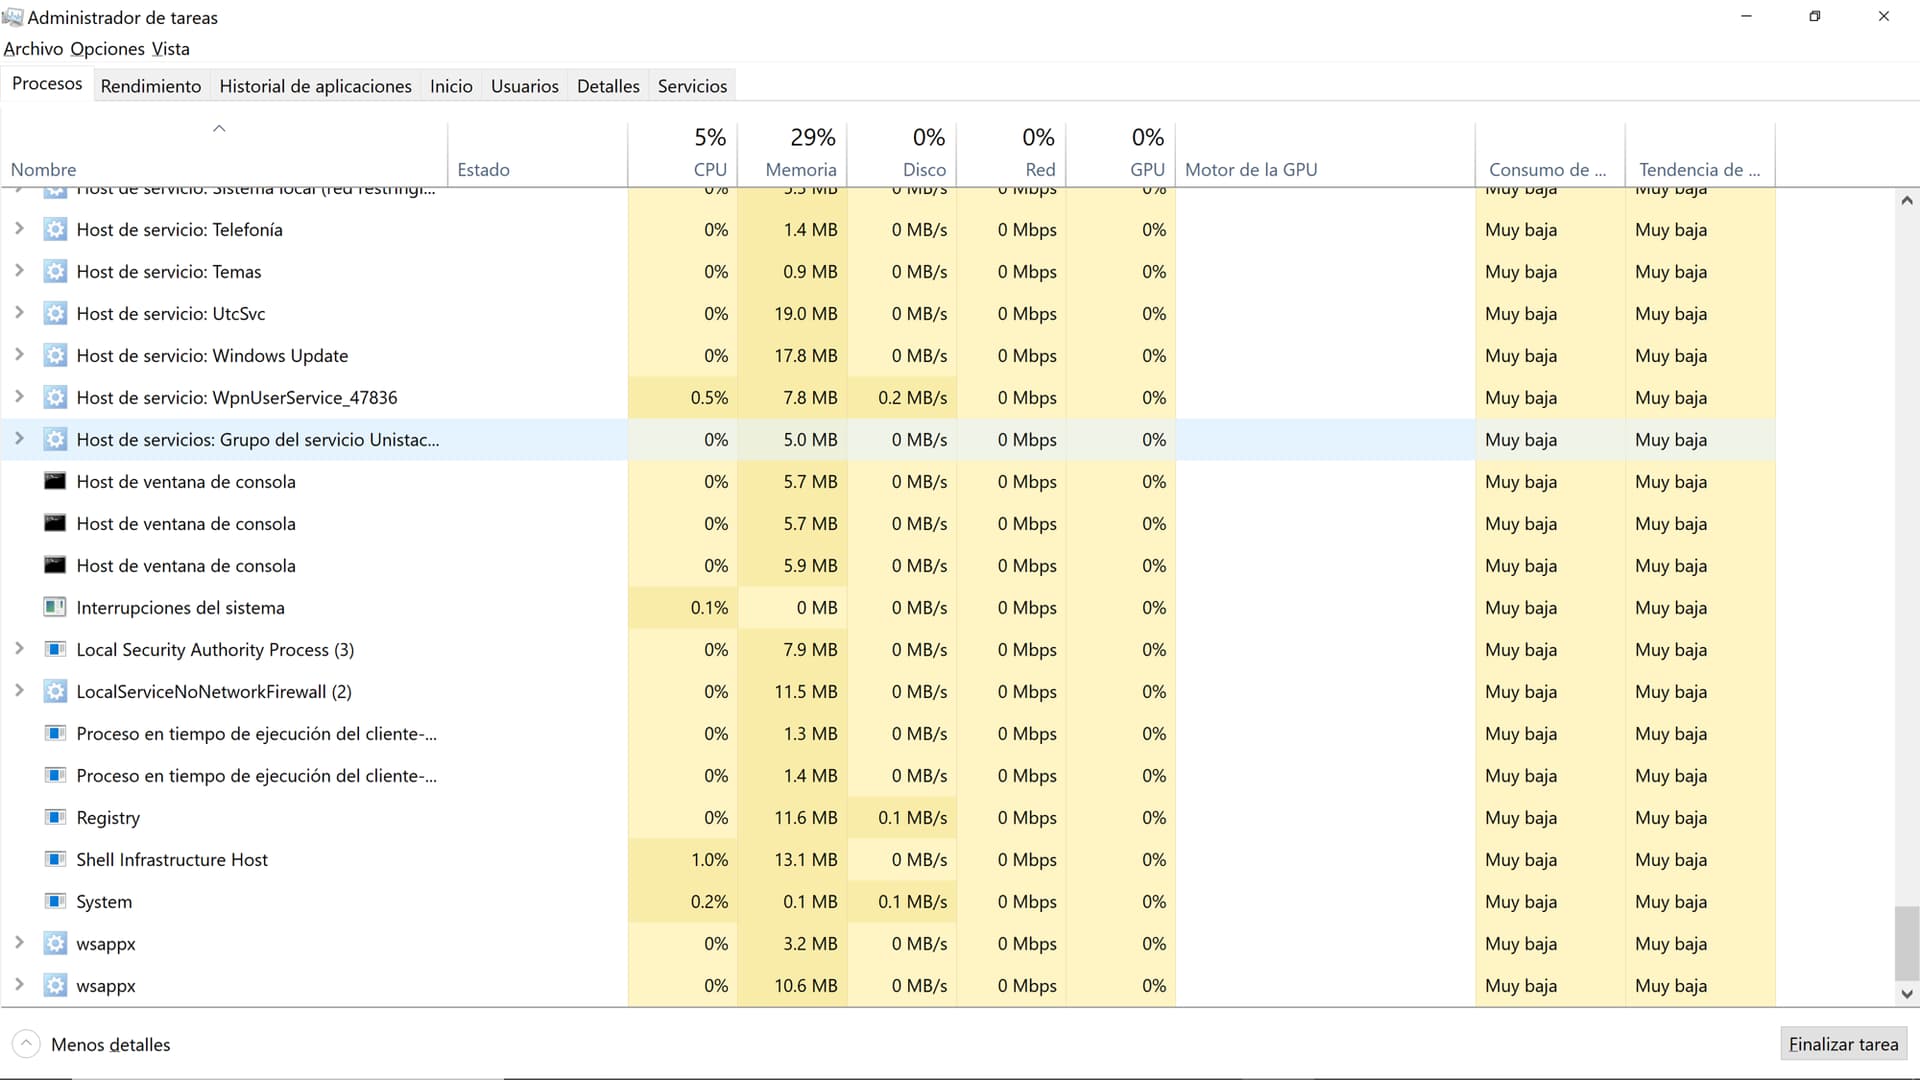This screenshot has width=1920, height=1080.
Task: Click the 1.0% CPU value
Action: pos(709,860)
